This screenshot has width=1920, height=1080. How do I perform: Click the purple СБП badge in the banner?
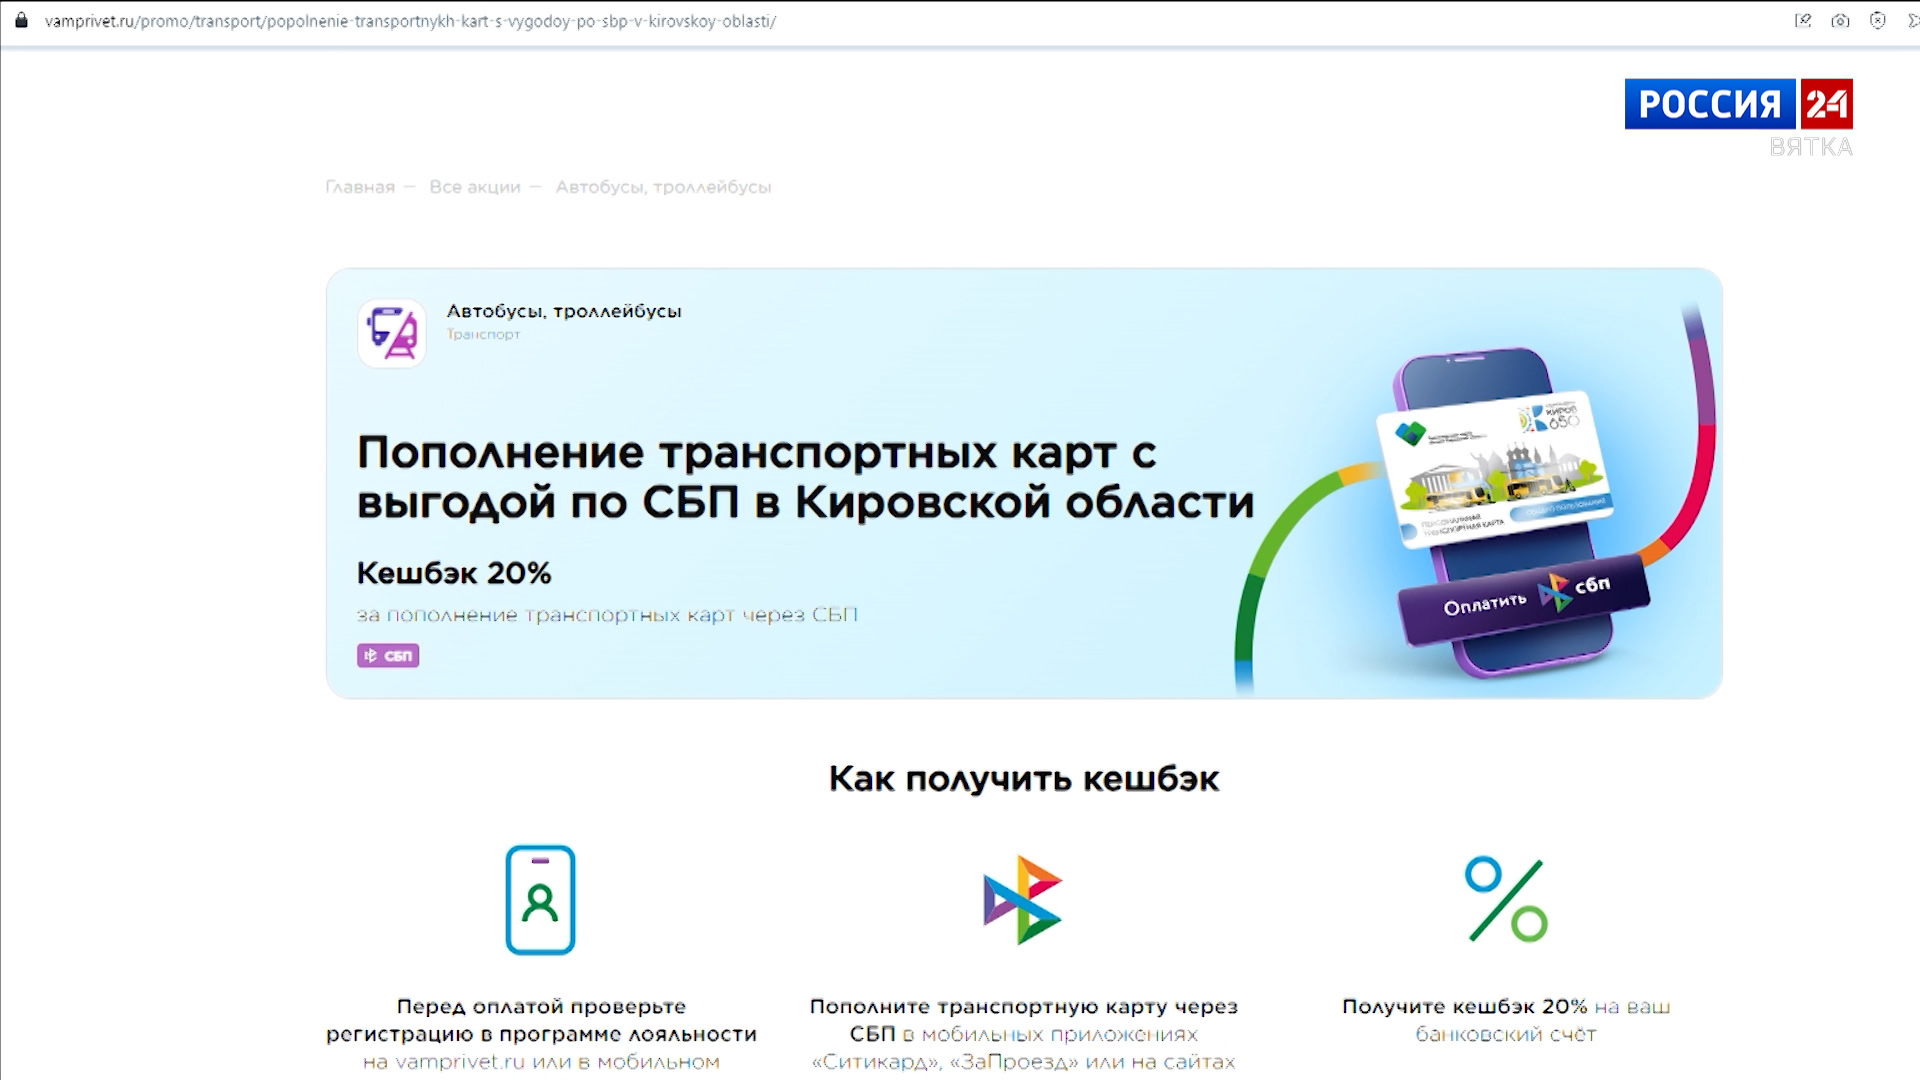(388, 656)
